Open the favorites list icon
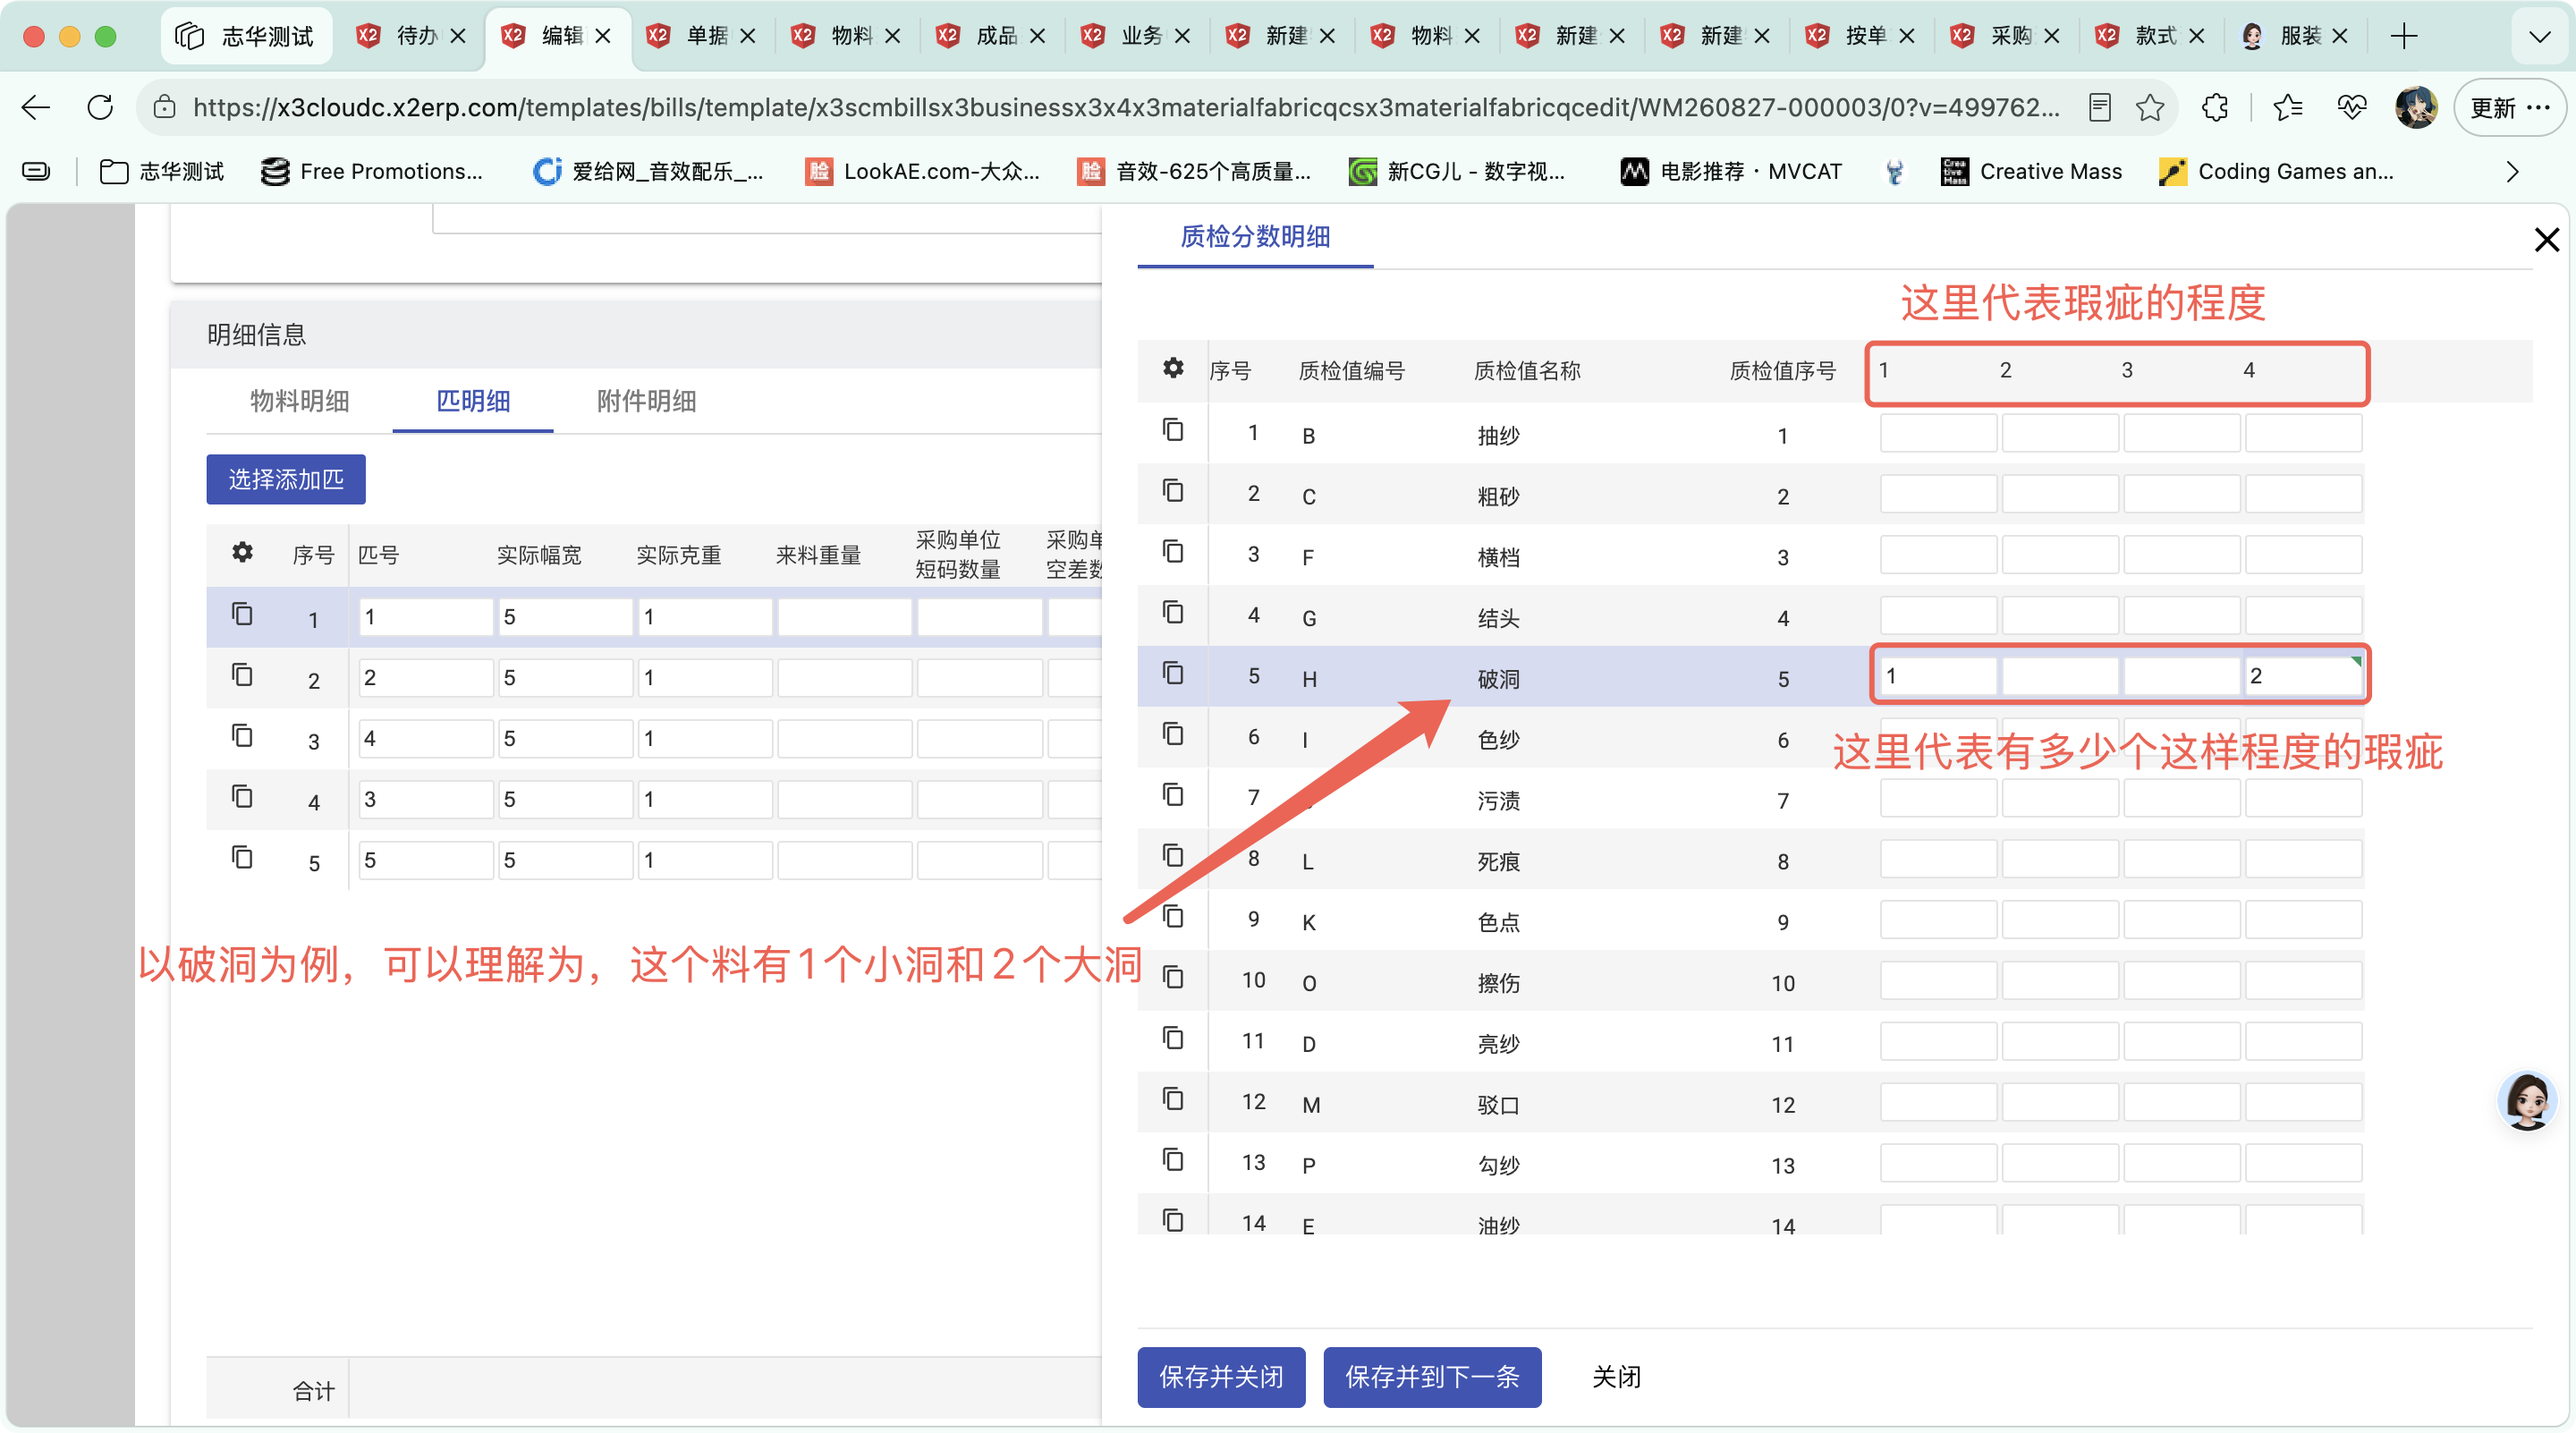Viewport: 2576px width, 1433px height. pos(2288,107)
